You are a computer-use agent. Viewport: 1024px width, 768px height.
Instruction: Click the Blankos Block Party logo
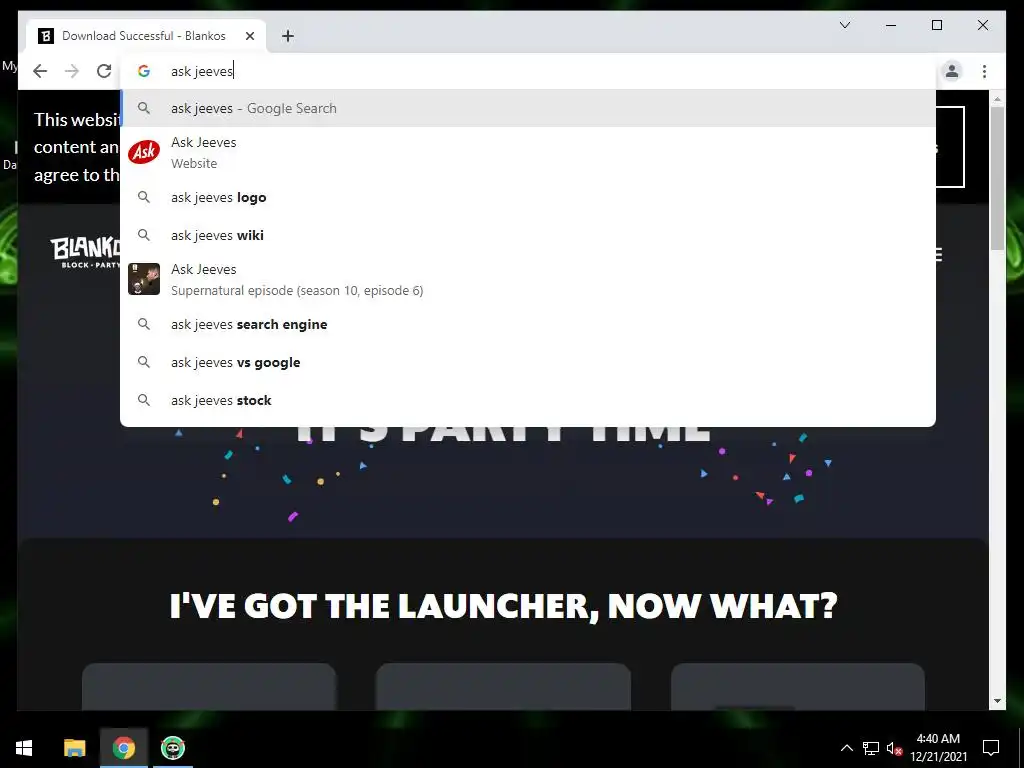(x=85, y=253)
